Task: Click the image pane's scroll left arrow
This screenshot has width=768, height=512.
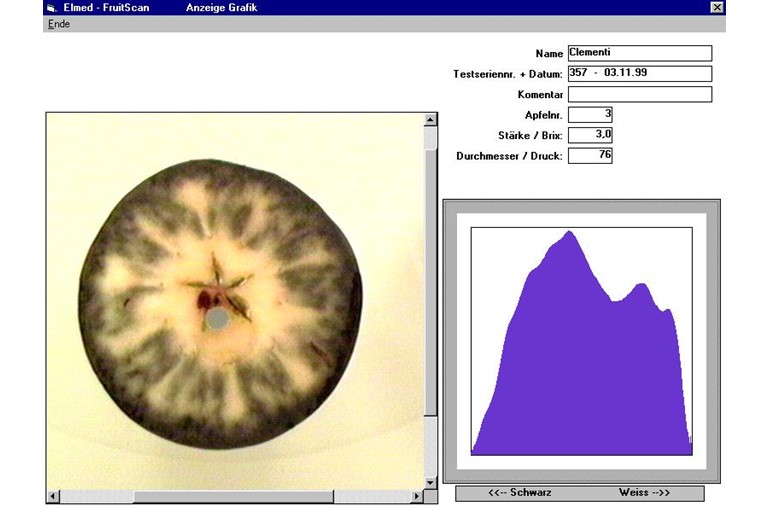Action: pos(53,496)
